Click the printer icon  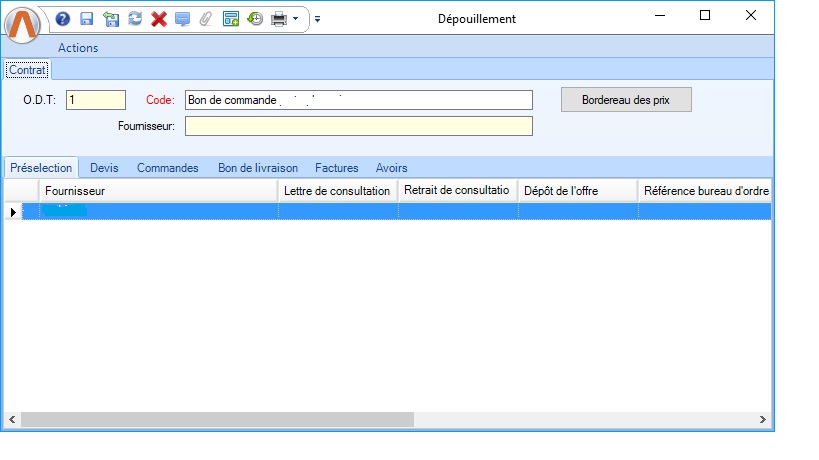(279, 18)
